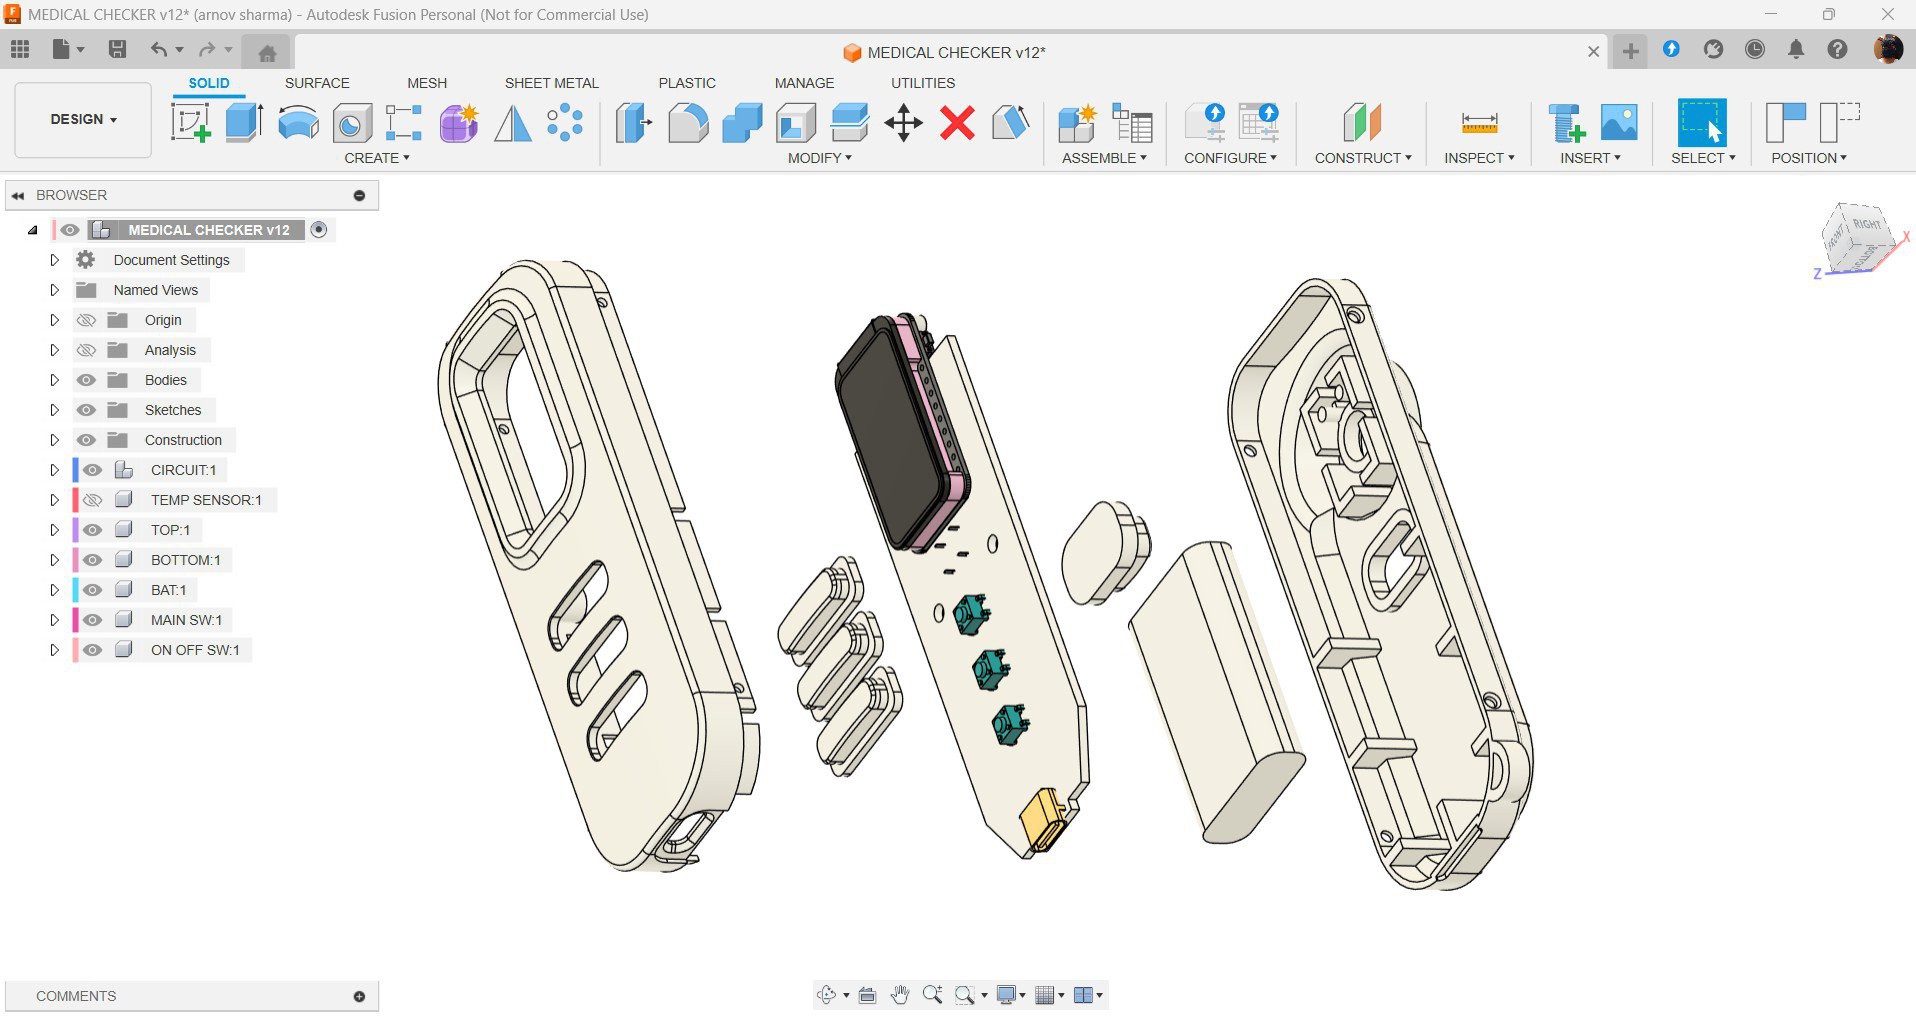Screen dimensions: 1916x1017
Task: Click the ViewCube RIGHT face
Action: pyautogui.click(x=1865, y=225)
